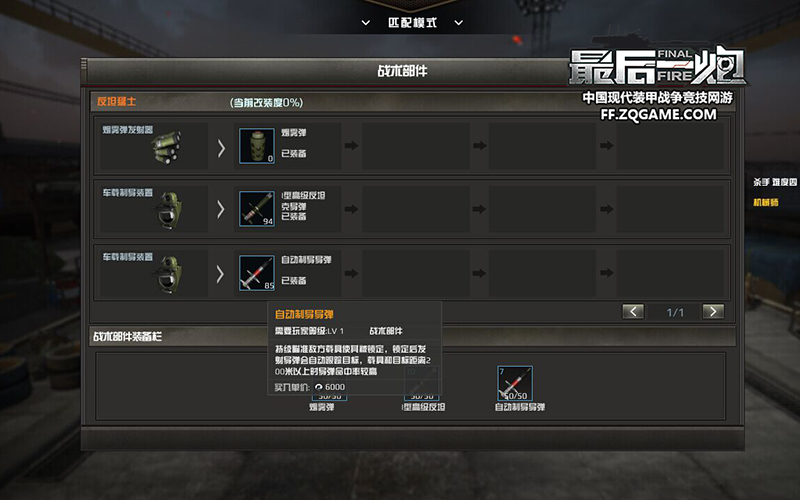Click the 最后一炮 Final Fire logo
The height and width of the screenshot is (500, 800).
coord(657,66)
